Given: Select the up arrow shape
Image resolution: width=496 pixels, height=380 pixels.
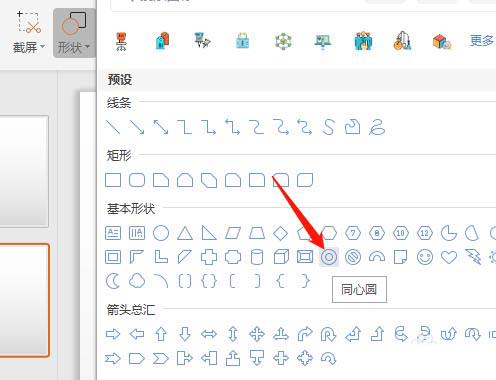Looking at the screenshot, I should [161, 334].
